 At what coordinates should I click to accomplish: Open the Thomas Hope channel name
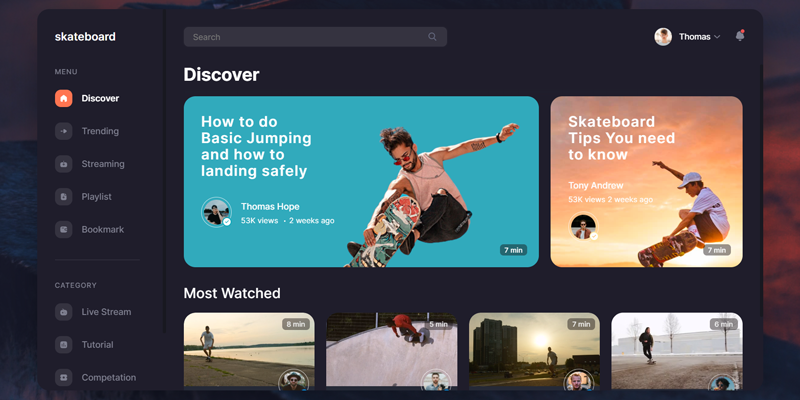pyautogui.click(x=271, y=206)
